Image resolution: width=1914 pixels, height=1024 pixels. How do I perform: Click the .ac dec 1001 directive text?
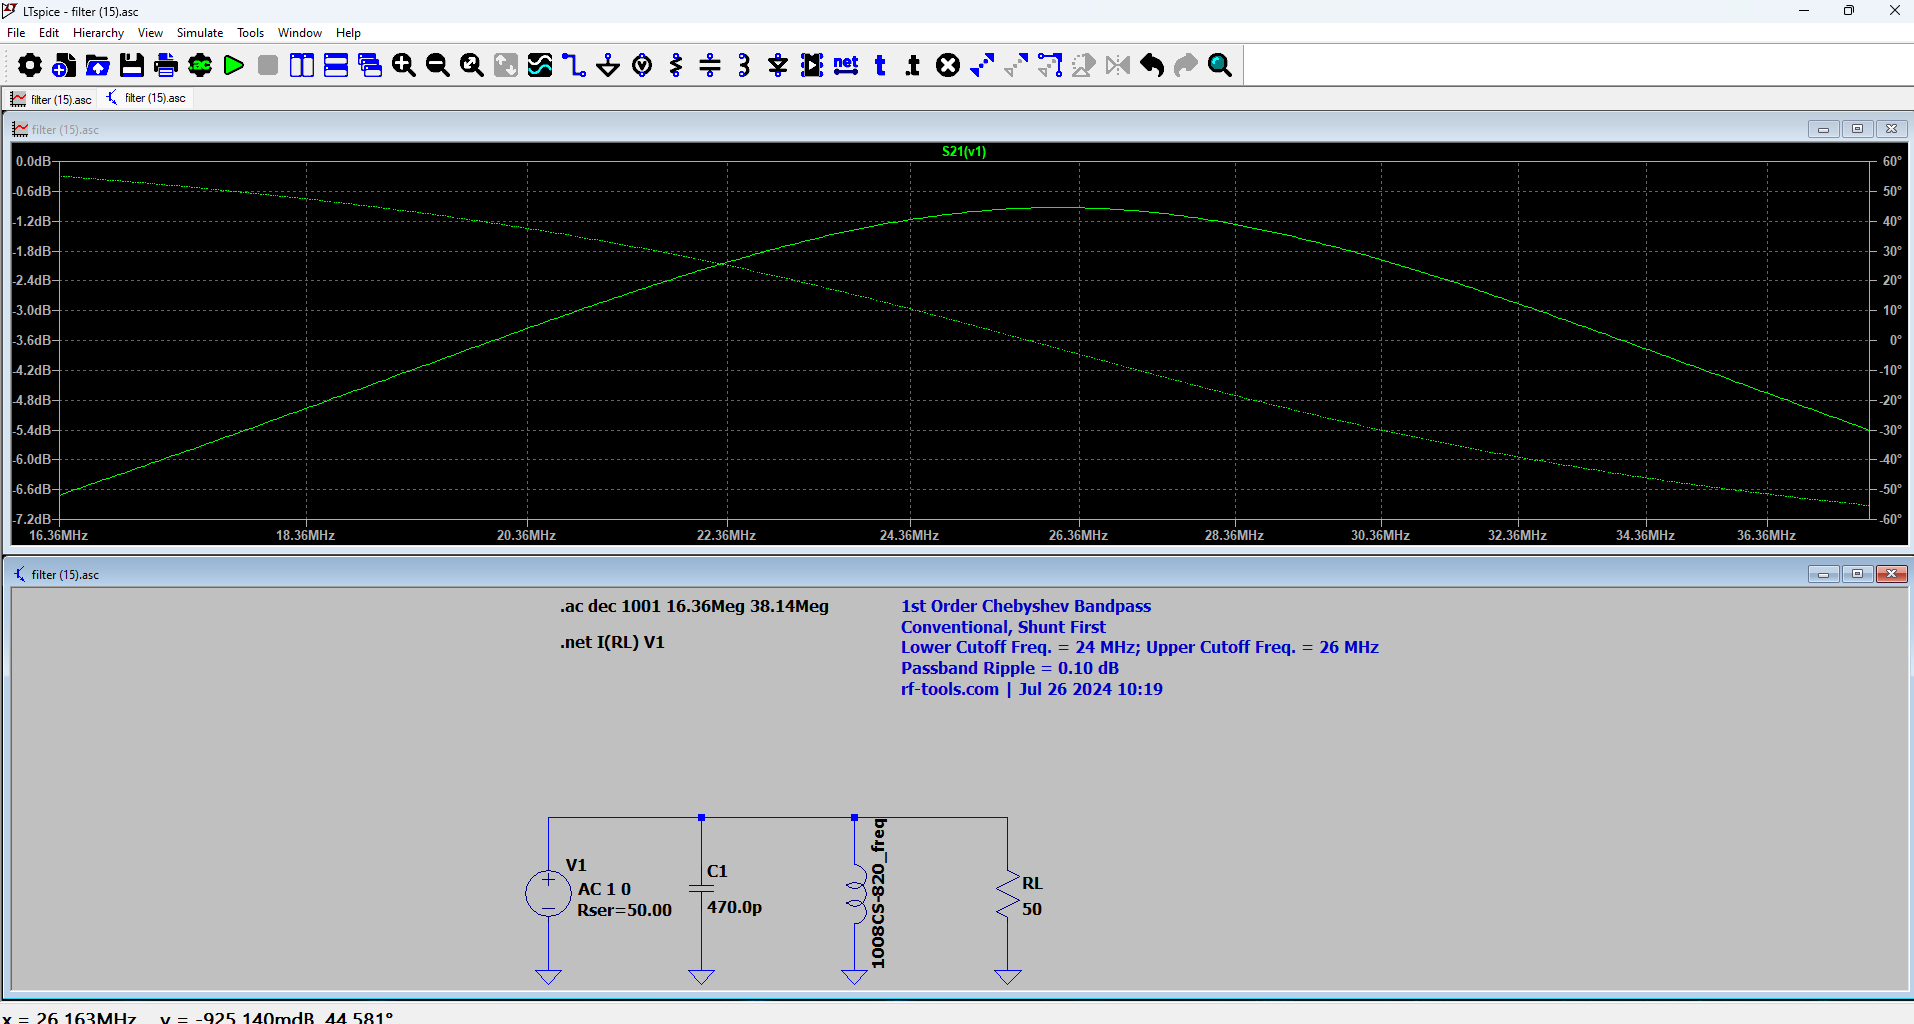[694, 606]
